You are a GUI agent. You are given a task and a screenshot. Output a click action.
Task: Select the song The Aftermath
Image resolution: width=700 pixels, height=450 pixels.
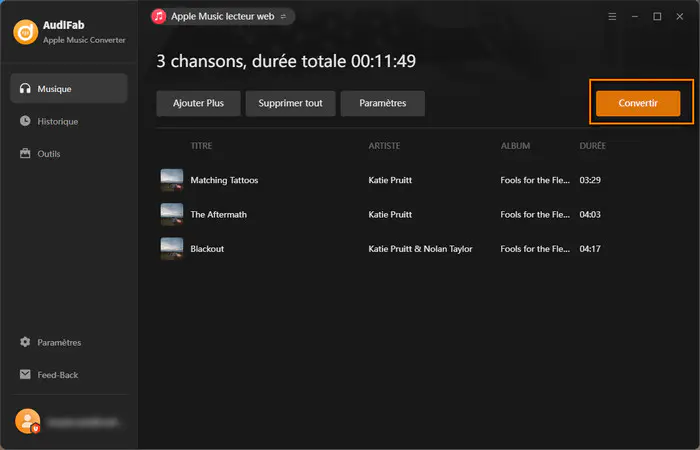click(218, 215)
